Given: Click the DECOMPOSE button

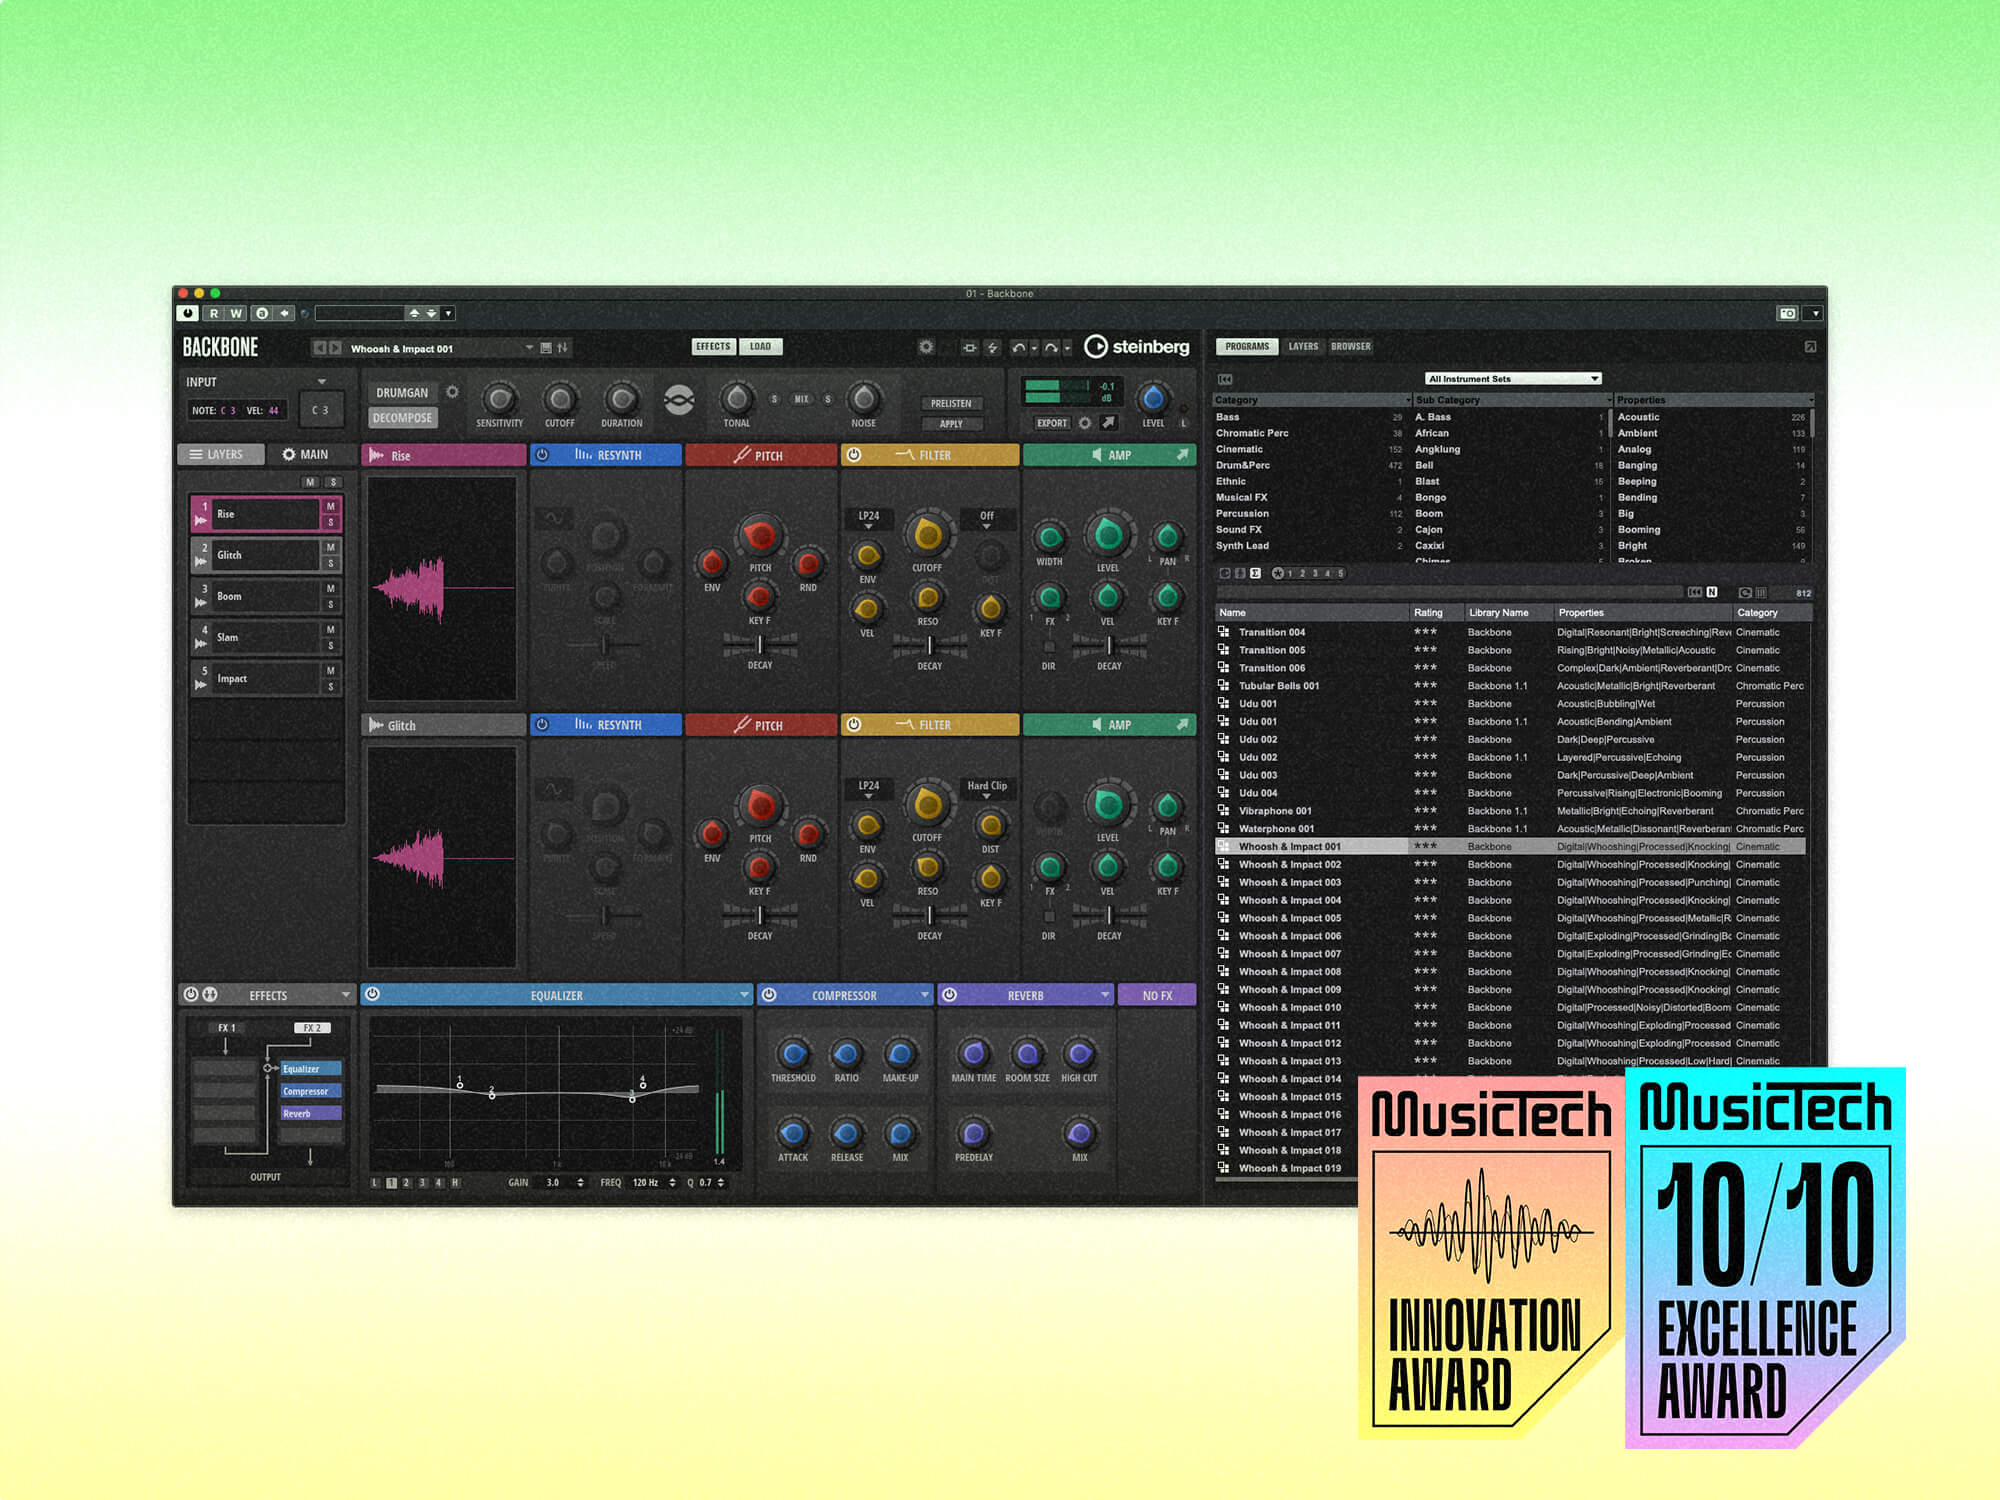Looking at the screenshot, I should 402,418.
